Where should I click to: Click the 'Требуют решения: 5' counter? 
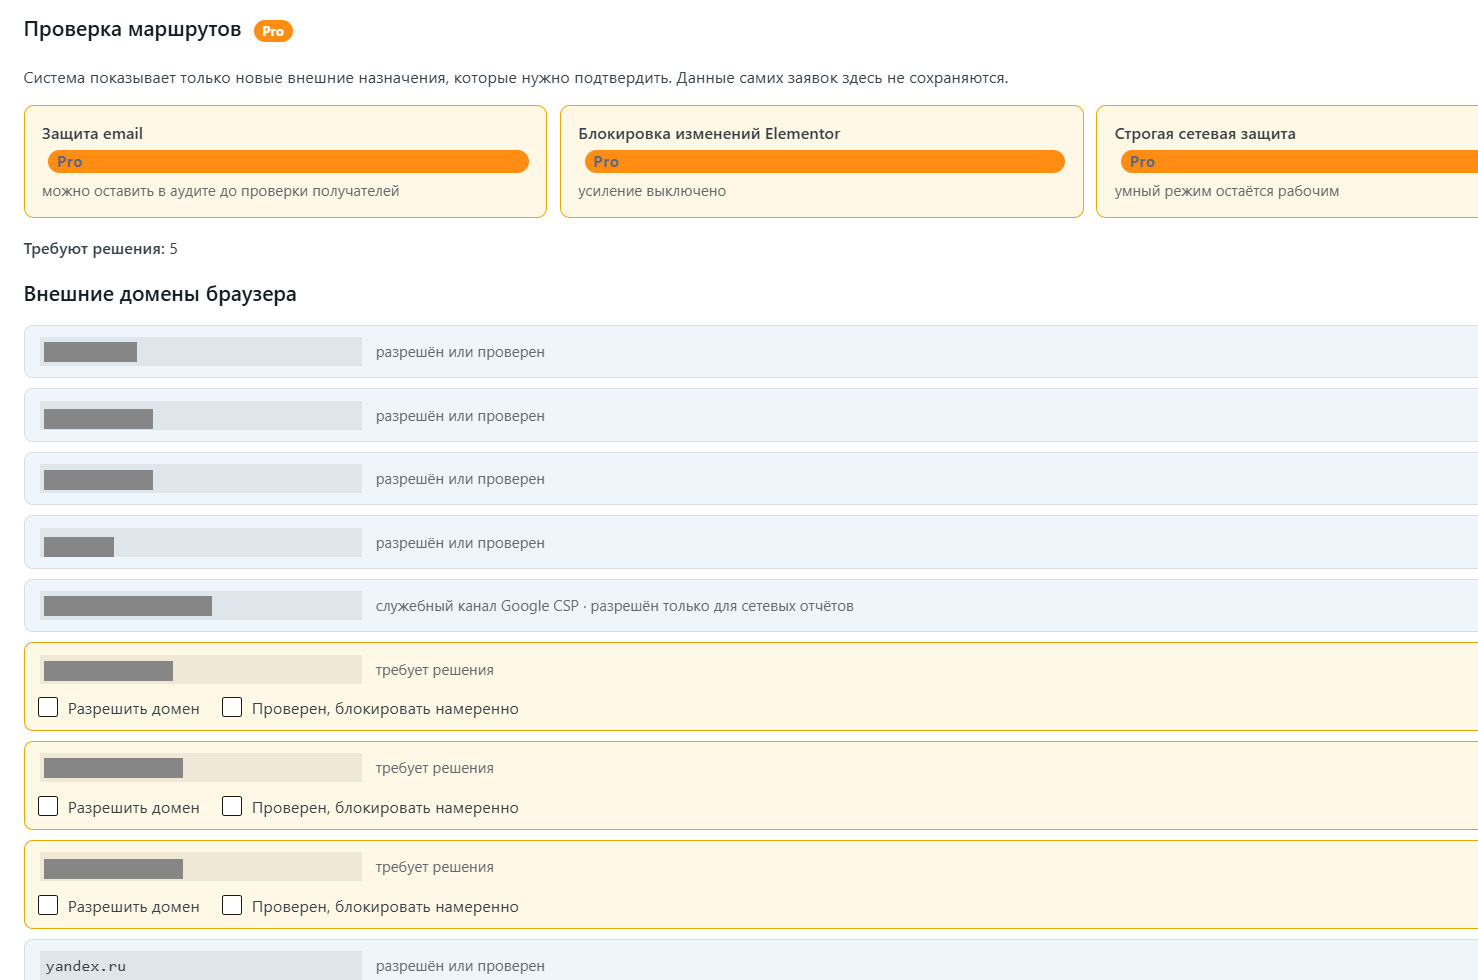pyautogui.click(x=101, y=249)
